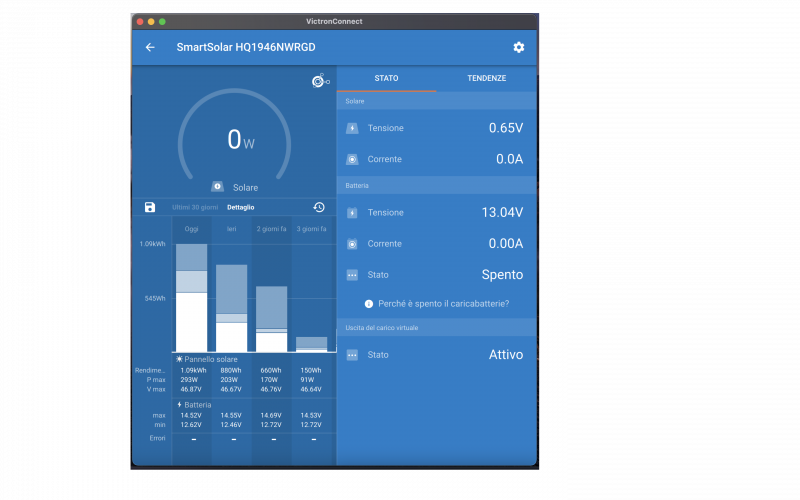Go back using the arrow icon

pyautogui.click(x=150, y=47)
